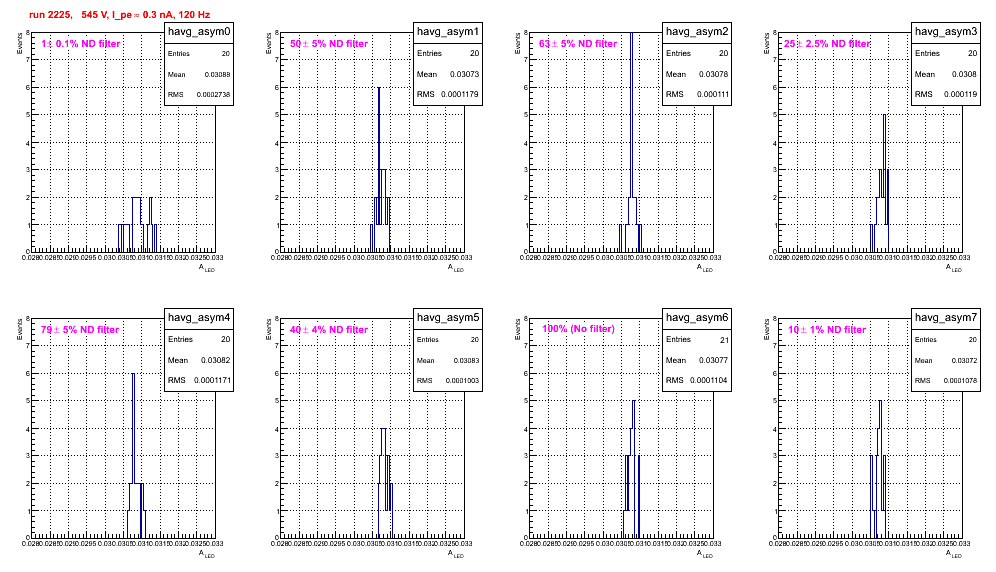Click Mean 0.0308 in havg_asym3 stats
996x572 pixels.
946,74
